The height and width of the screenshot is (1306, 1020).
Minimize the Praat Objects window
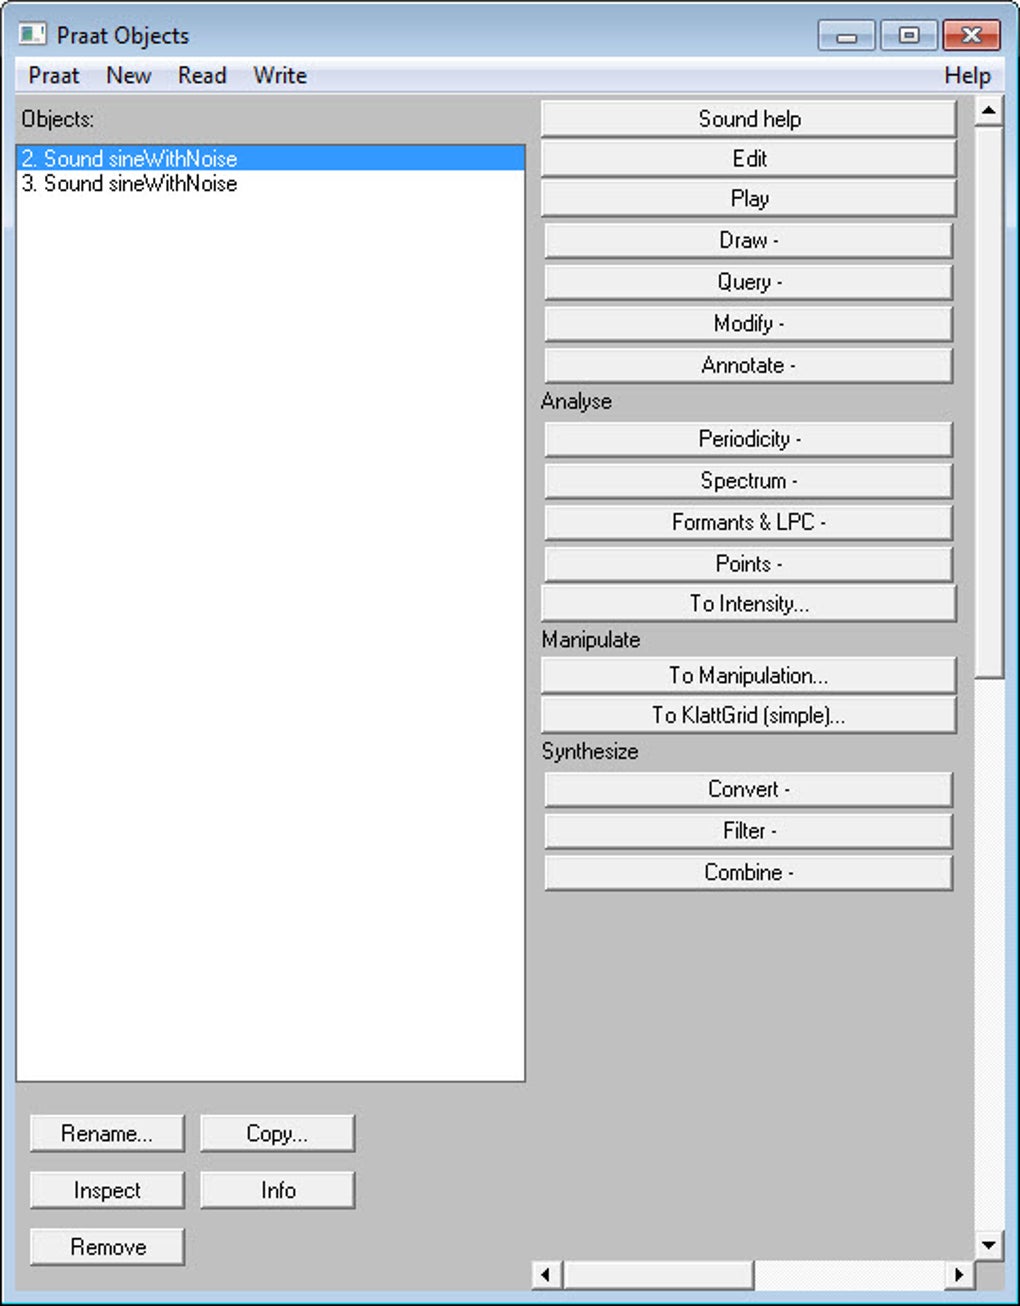[846, 36]
